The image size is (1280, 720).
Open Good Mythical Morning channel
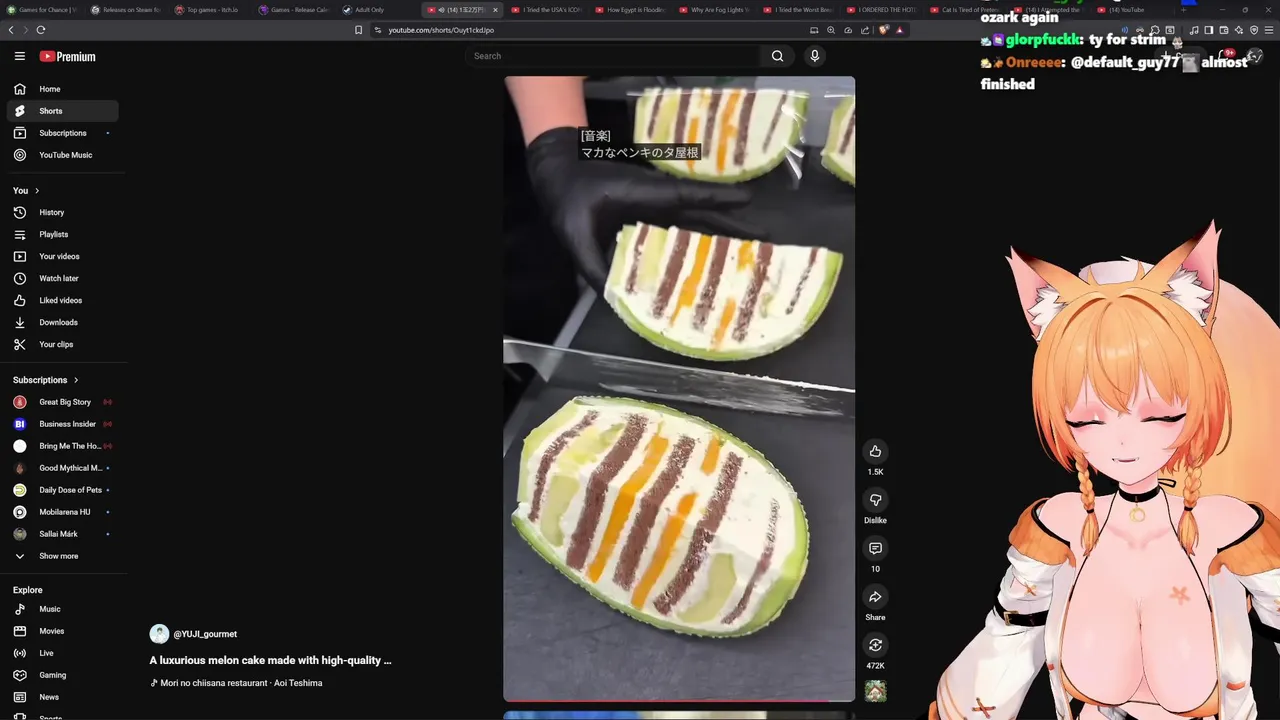[x=62, y=468]
